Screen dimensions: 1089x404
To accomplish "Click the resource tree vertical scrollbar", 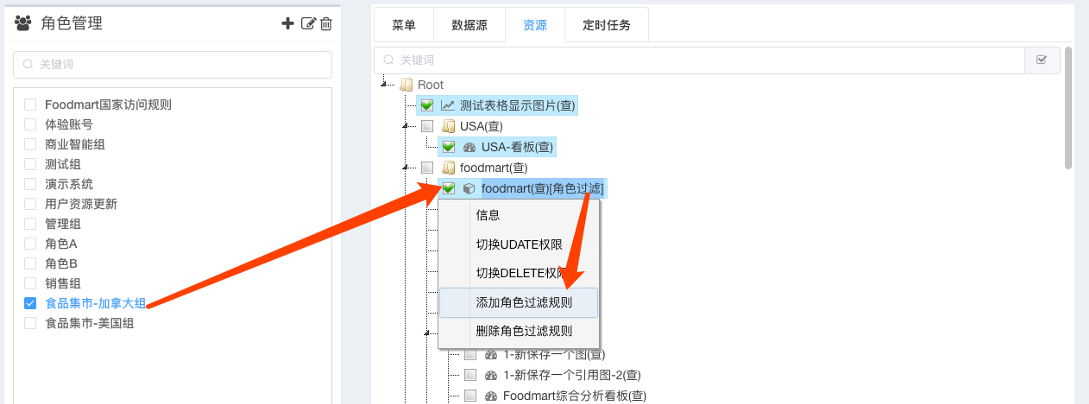I will point(1068,120).
